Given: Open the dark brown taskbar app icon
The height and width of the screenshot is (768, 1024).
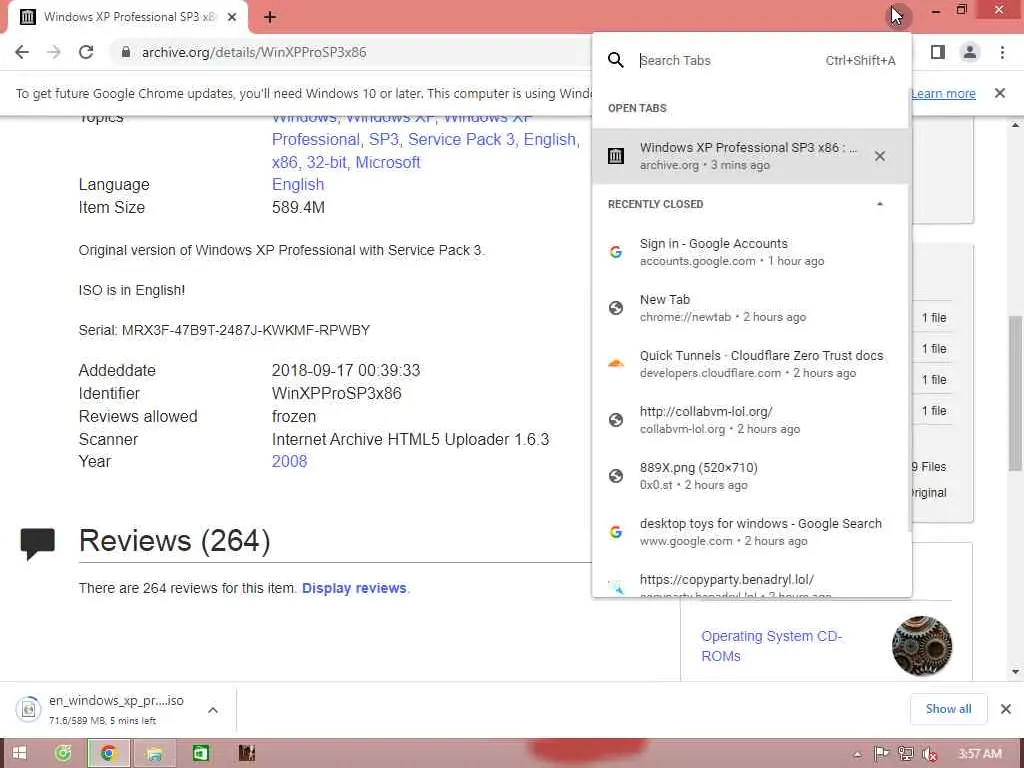Looking at the screenshot, I should (246, 754).
